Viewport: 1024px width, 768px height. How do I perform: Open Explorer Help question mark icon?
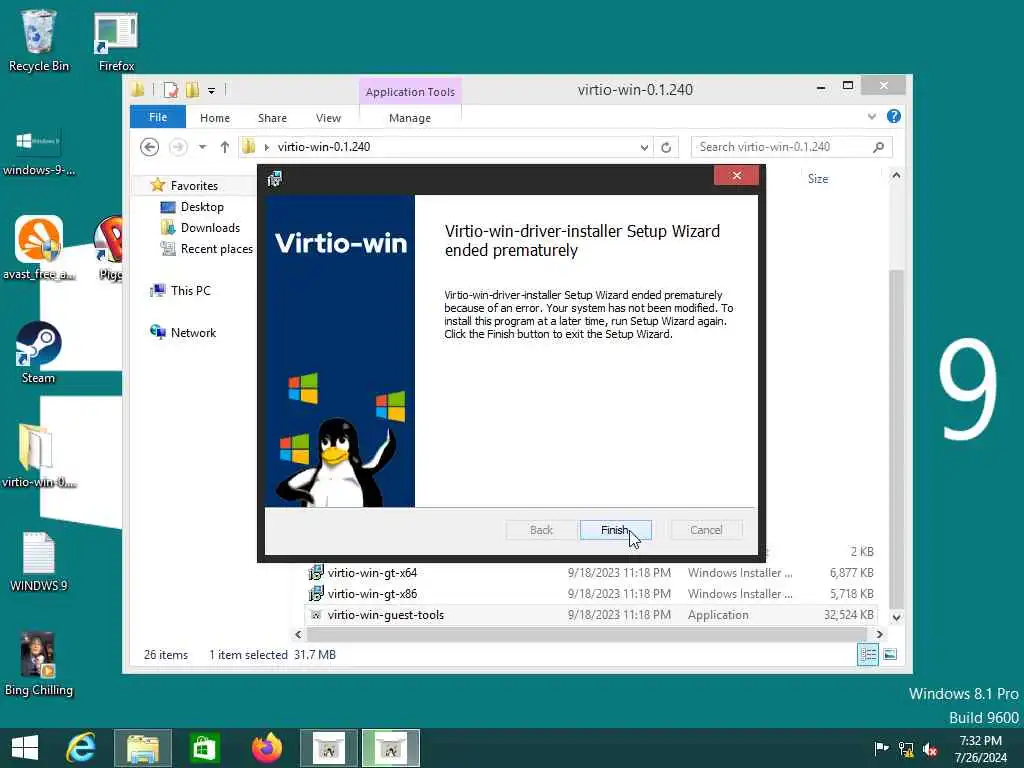pos(893,116)
